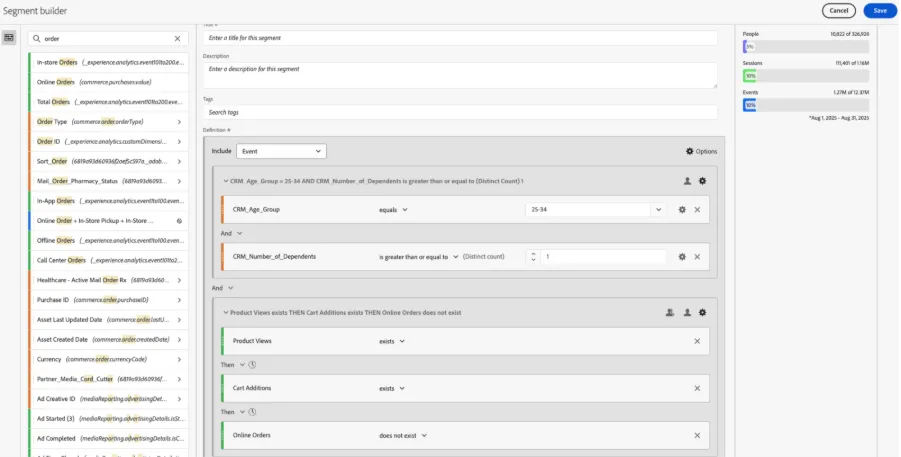
Task: Remove the Cart Additions condition
Action: tap(697, 388)
